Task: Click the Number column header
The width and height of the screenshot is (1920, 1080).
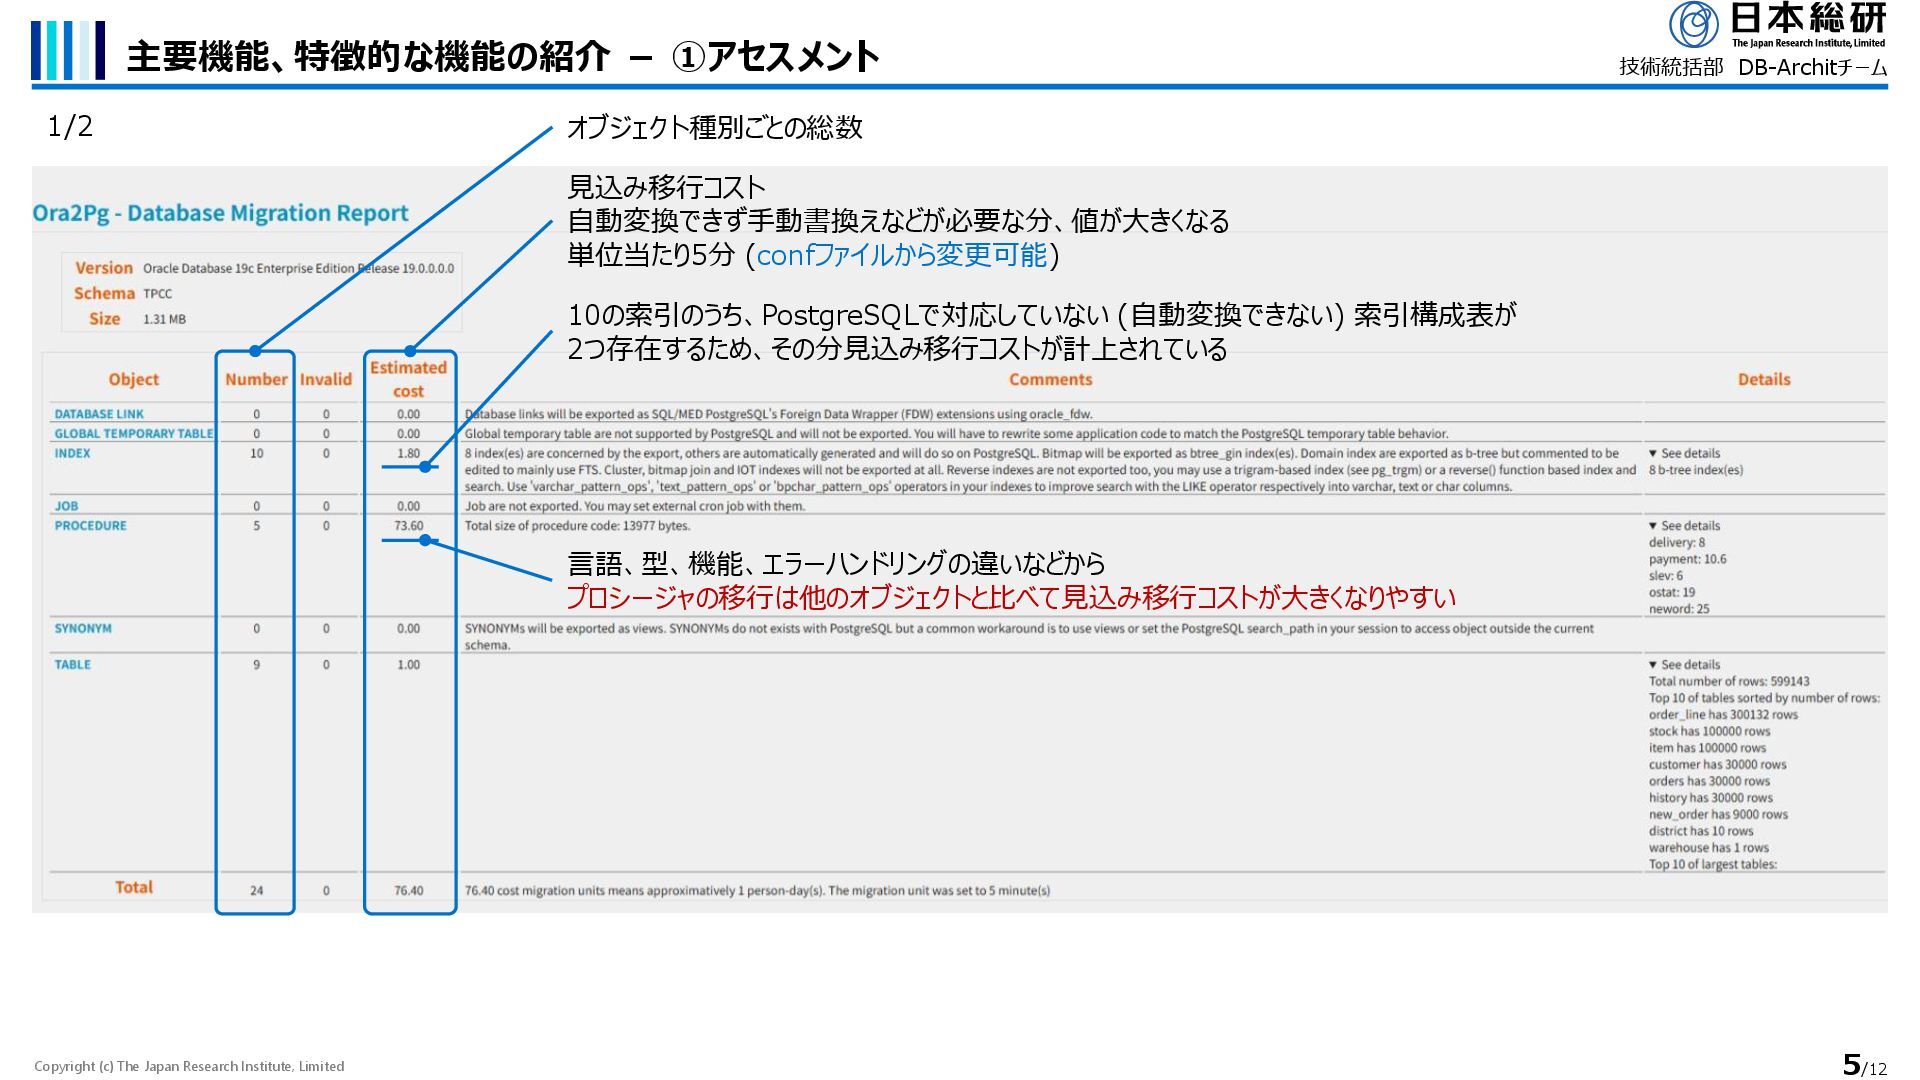Action: [256, 380]
